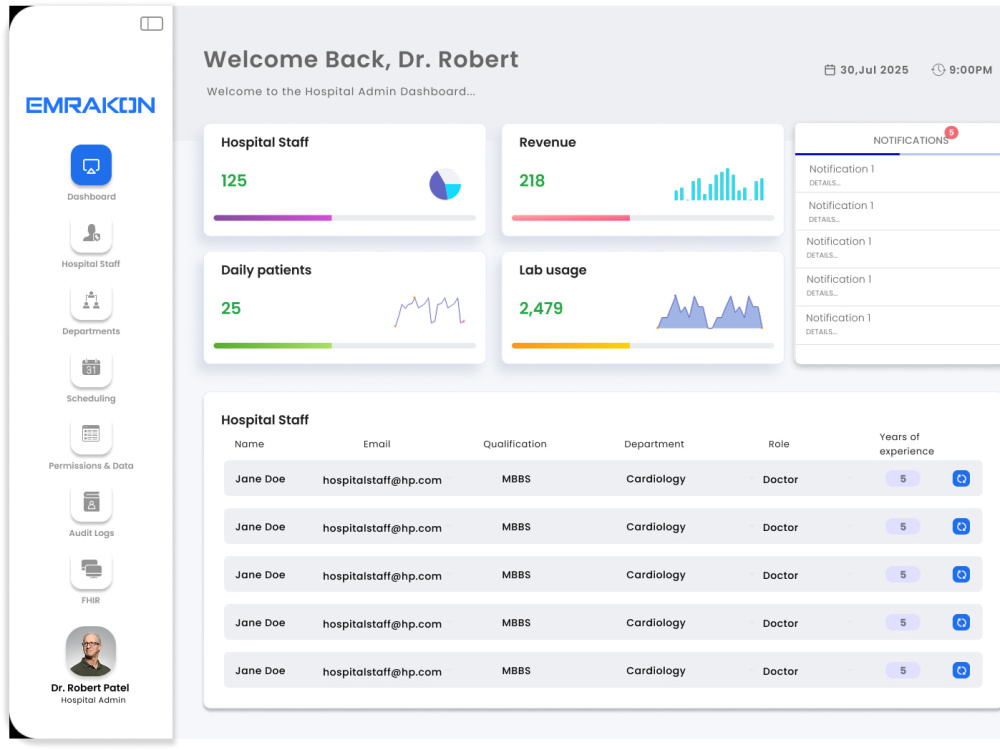Click the experience badge in first staff row
This screenshot has width=1000, height=750.
(x=902, y=478)
